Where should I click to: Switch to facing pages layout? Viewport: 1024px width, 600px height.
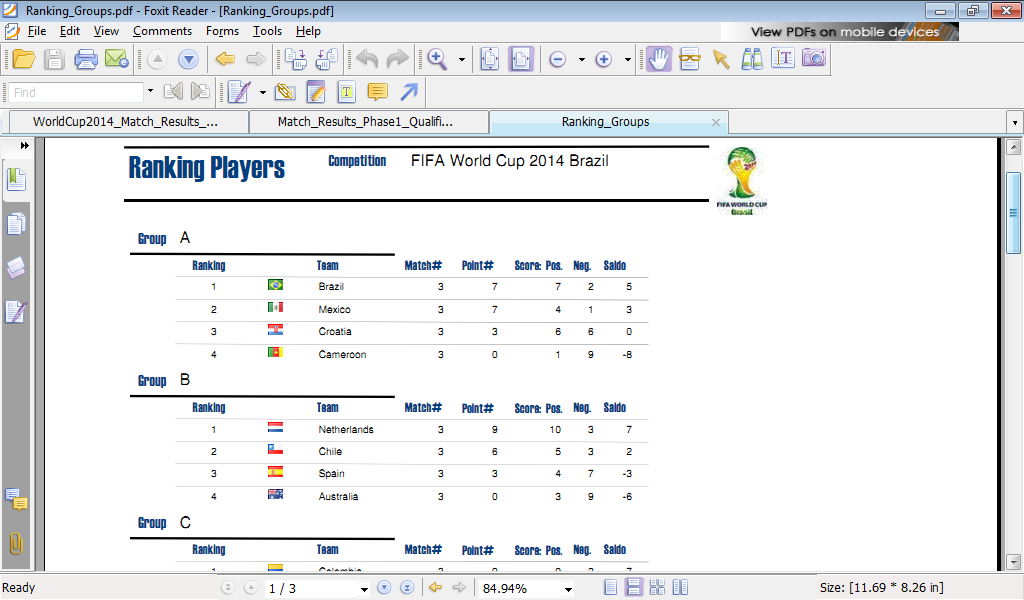click(680, 588)
